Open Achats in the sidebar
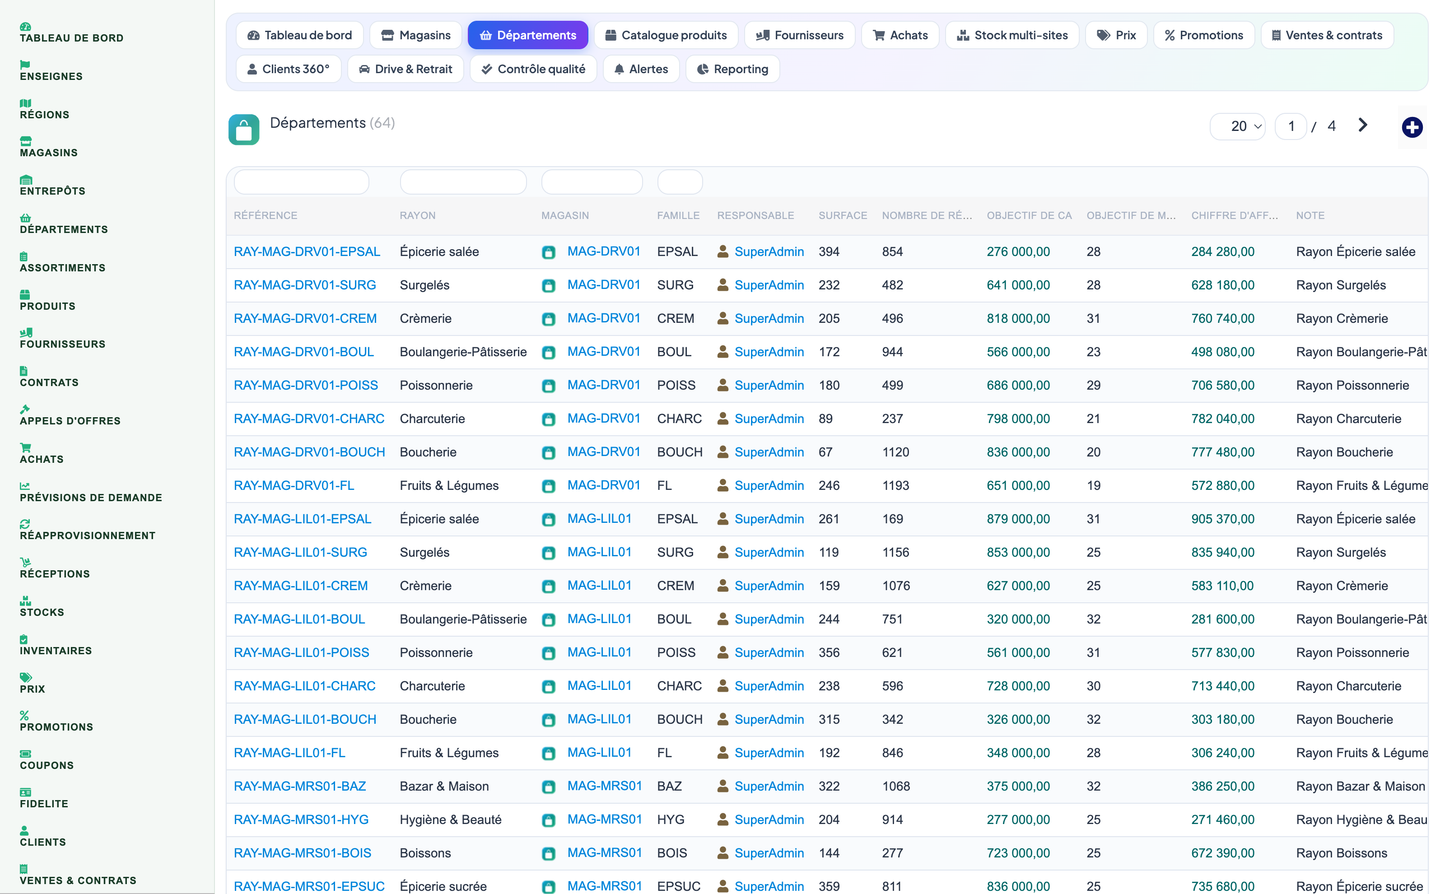This screenshot has height=894, width=1445. [x=41, y=454]
